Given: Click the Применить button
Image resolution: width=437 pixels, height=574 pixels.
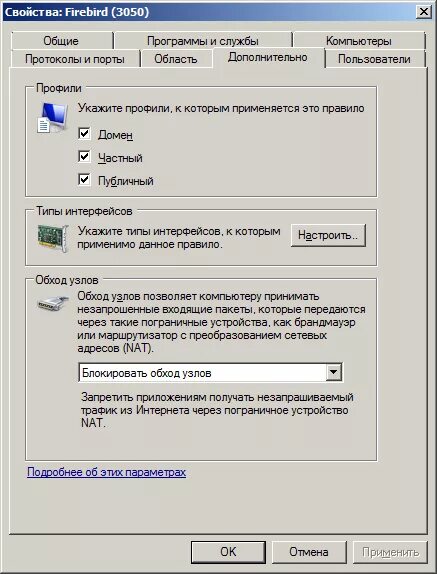Looking at the screenshot, I should [390, 552].
